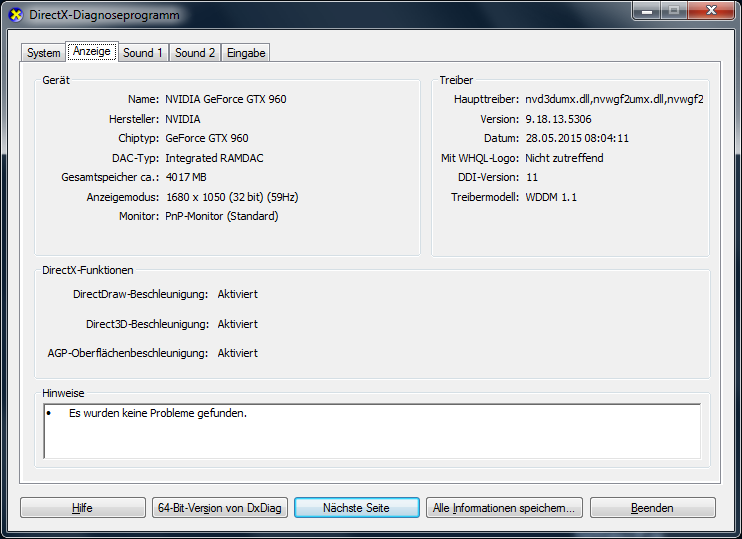Click the Direct3D-Beschleunigung Aktiviert status
Screen dimensions: 742x539
click(237, 324)
